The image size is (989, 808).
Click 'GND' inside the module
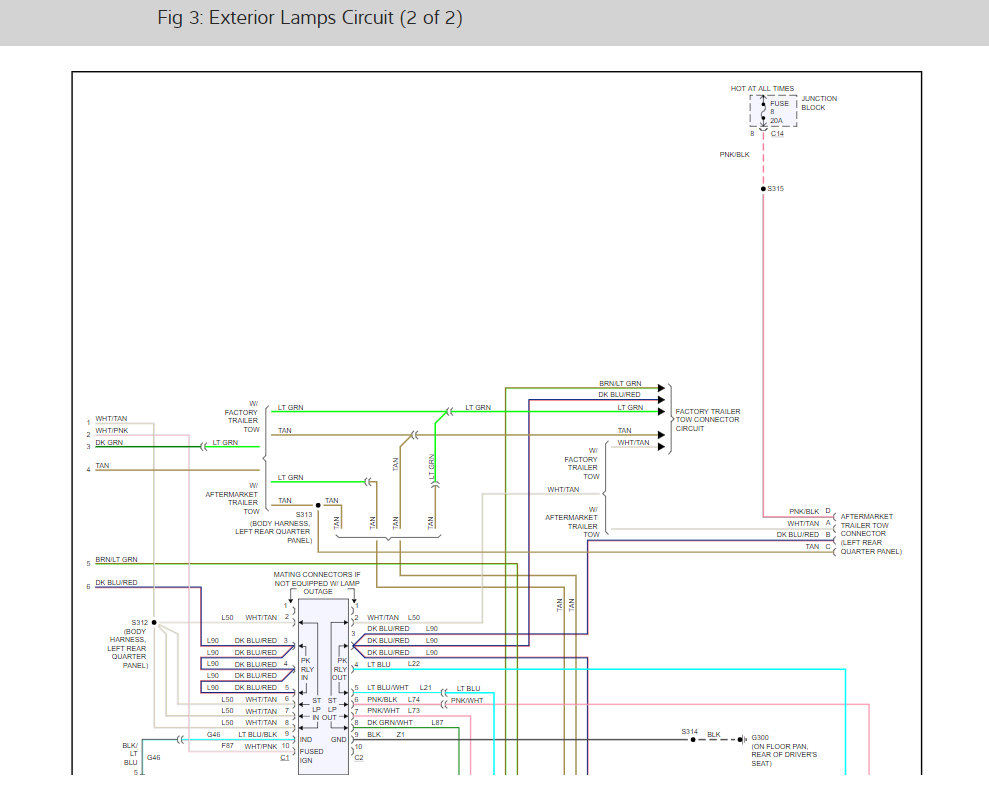point(339,739)
